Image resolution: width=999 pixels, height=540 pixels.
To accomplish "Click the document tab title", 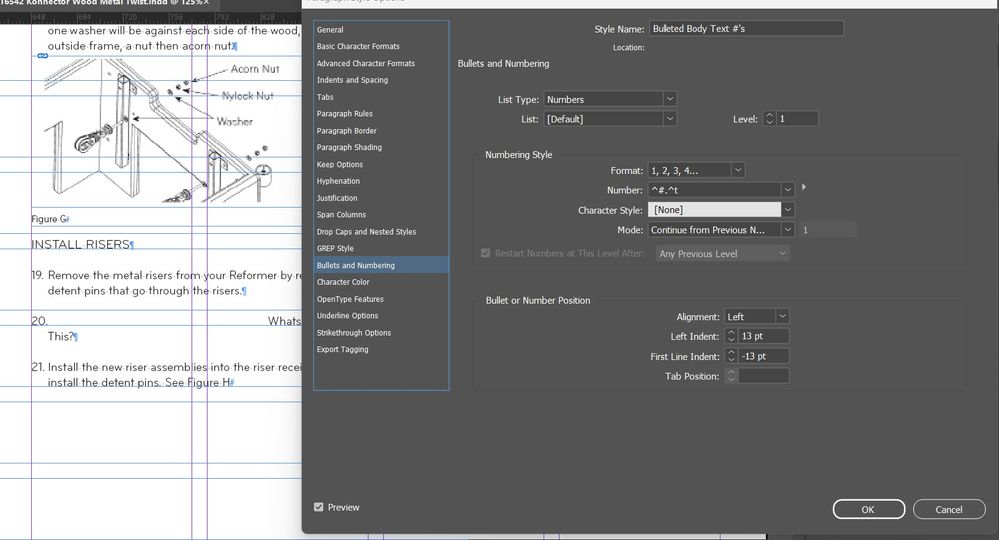I will click(102, 3).
